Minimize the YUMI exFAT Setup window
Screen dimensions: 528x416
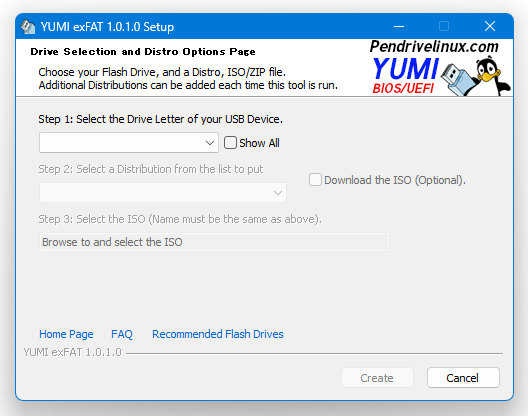click(x=399, y=26)
